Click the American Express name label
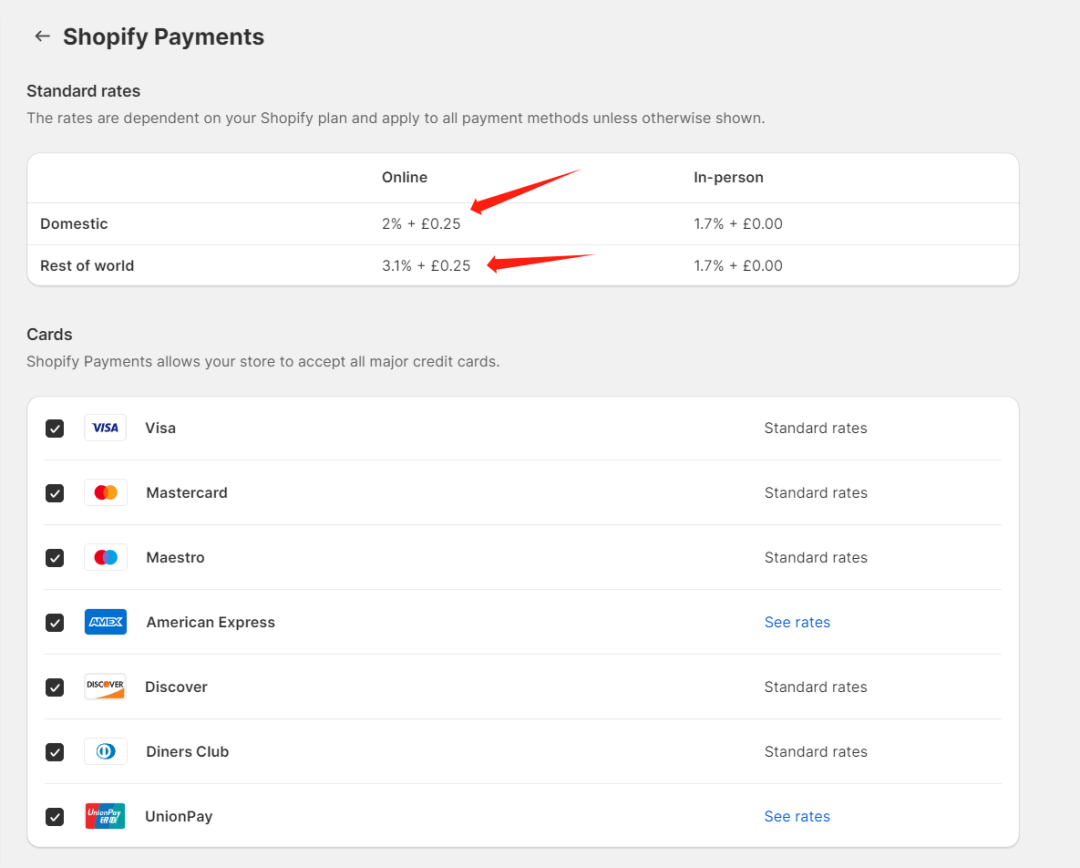 point(210,622)
